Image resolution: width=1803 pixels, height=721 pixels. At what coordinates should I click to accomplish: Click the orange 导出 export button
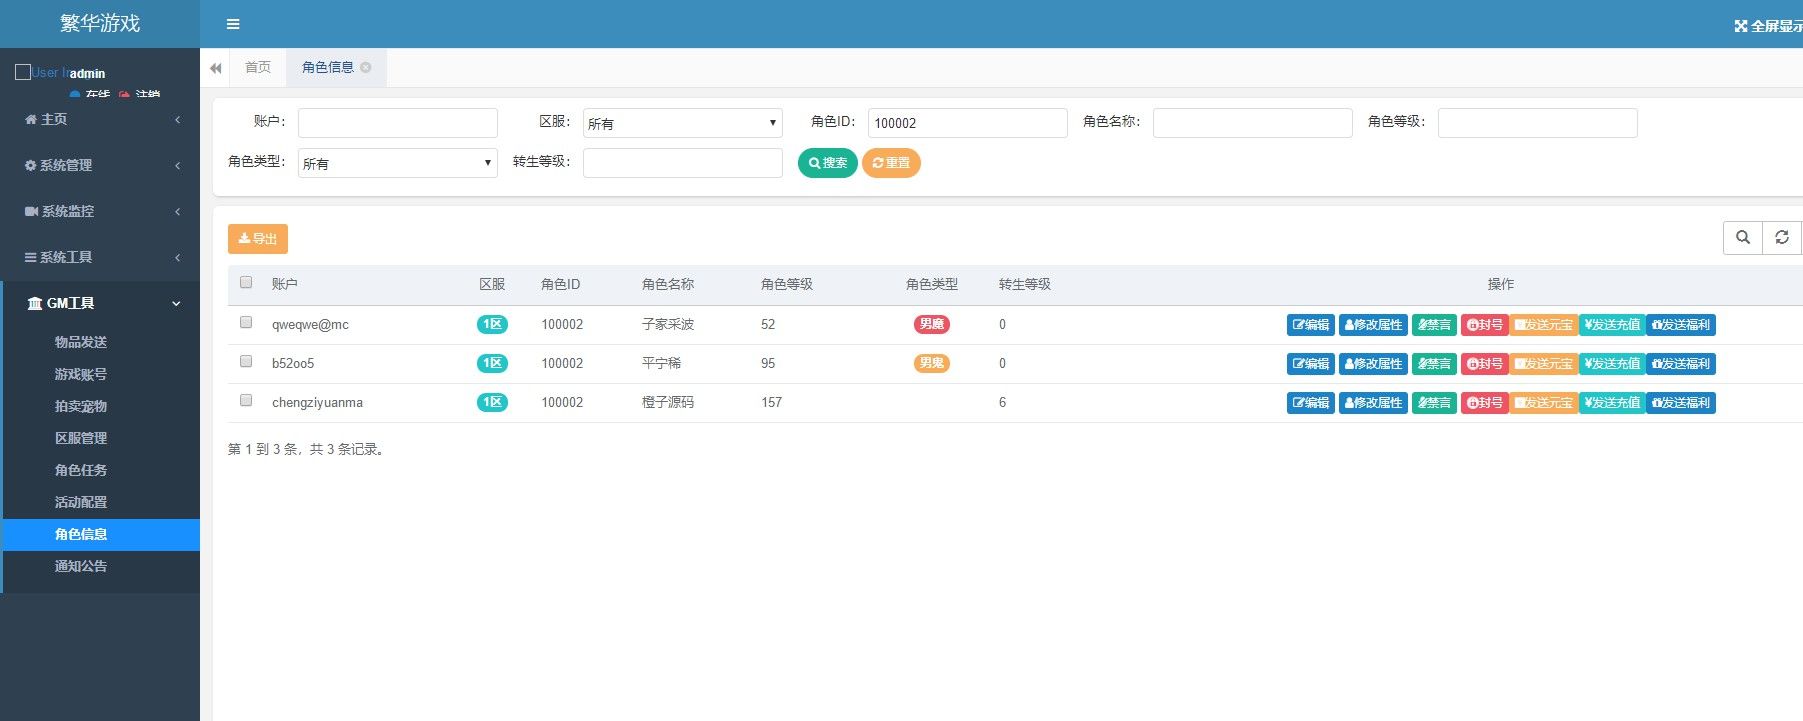(258, 239)
